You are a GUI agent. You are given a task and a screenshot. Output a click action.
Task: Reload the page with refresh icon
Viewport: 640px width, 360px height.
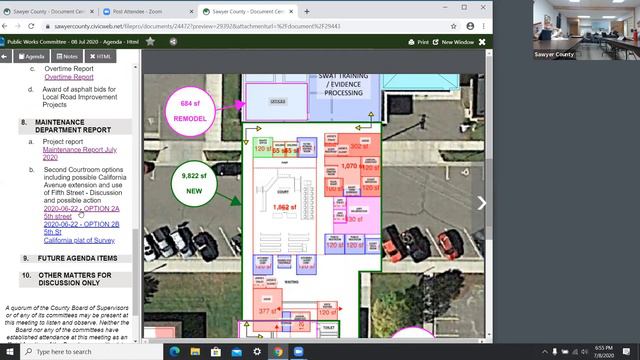click(x=31, y=26)
